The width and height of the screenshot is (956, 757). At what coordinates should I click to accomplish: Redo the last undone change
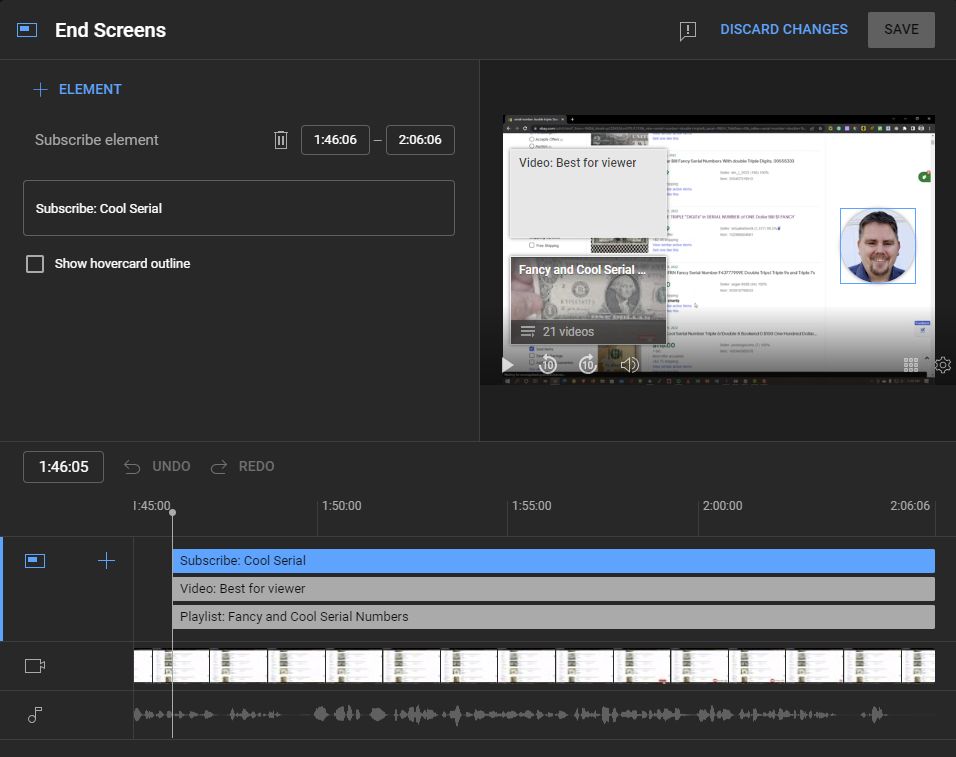coord(242,466)
